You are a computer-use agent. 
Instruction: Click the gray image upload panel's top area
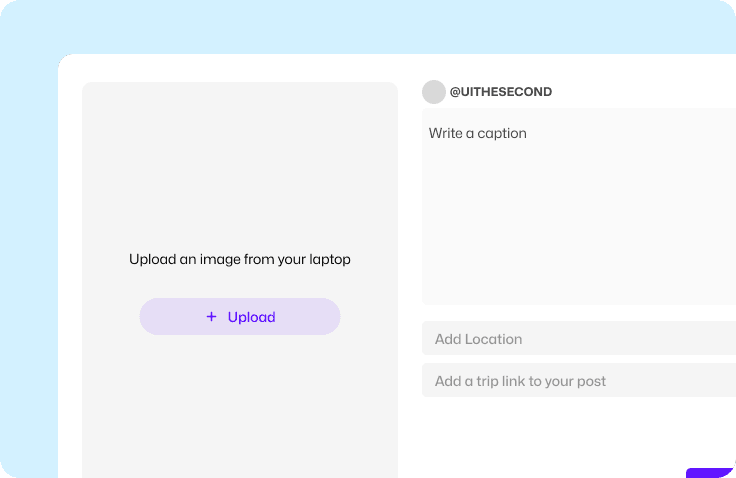(x=240, y=140)
